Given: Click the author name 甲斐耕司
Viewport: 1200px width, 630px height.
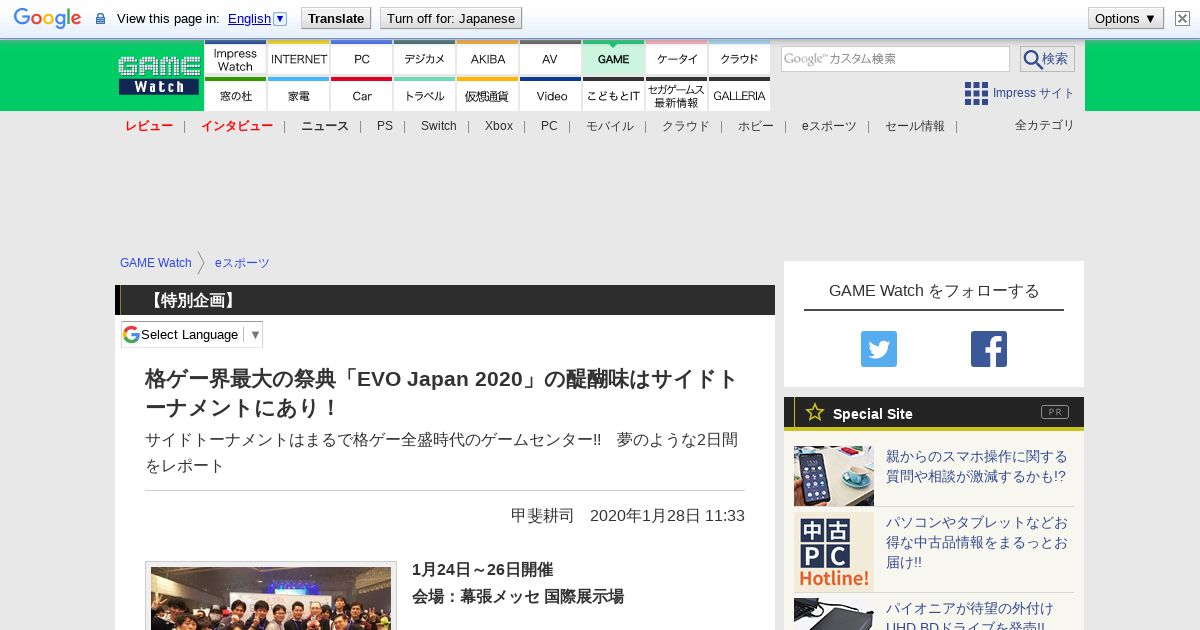Looking at the screenshot, I should tap(542, 516).
